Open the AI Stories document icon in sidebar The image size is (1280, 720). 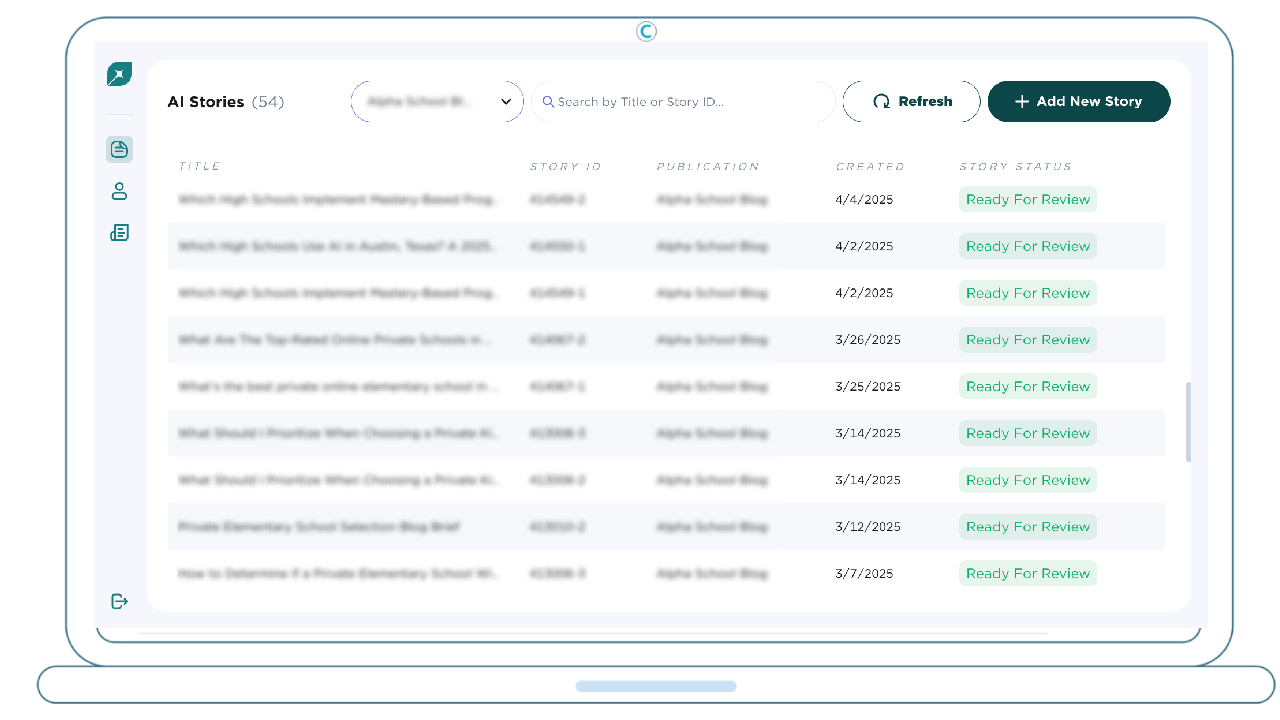pos(119,150)
